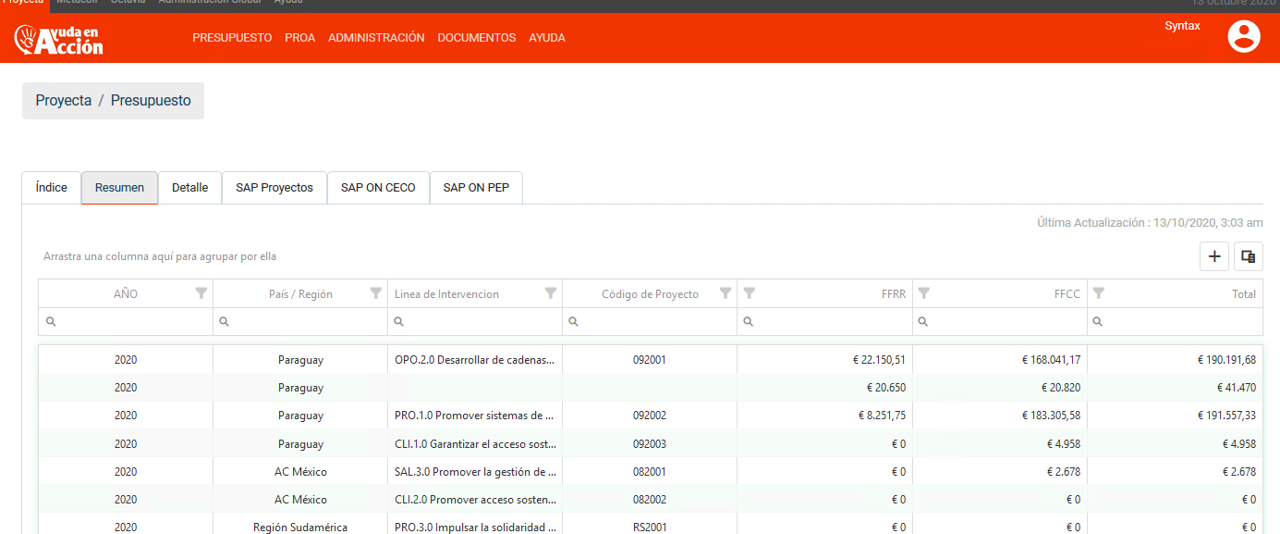
Task: Select the € 41.470 Total cell
Action: point(1175,388)
